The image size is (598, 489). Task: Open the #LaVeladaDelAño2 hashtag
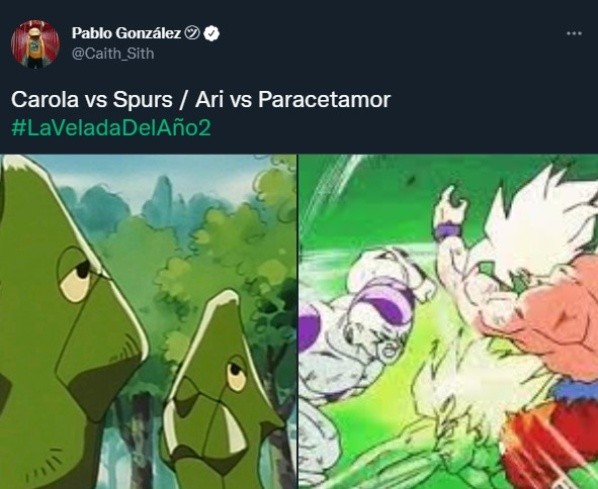(x=111, y=127)
